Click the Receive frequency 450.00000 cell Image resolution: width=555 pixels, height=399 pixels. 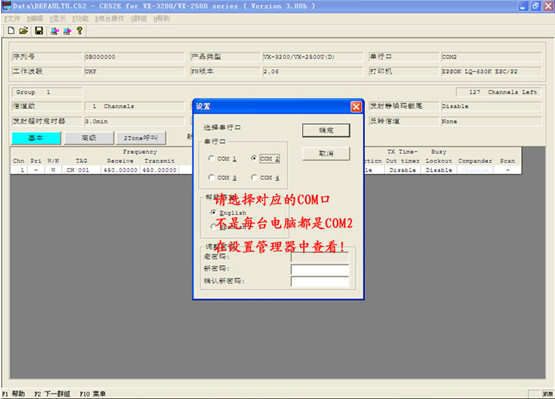(120, 170)
